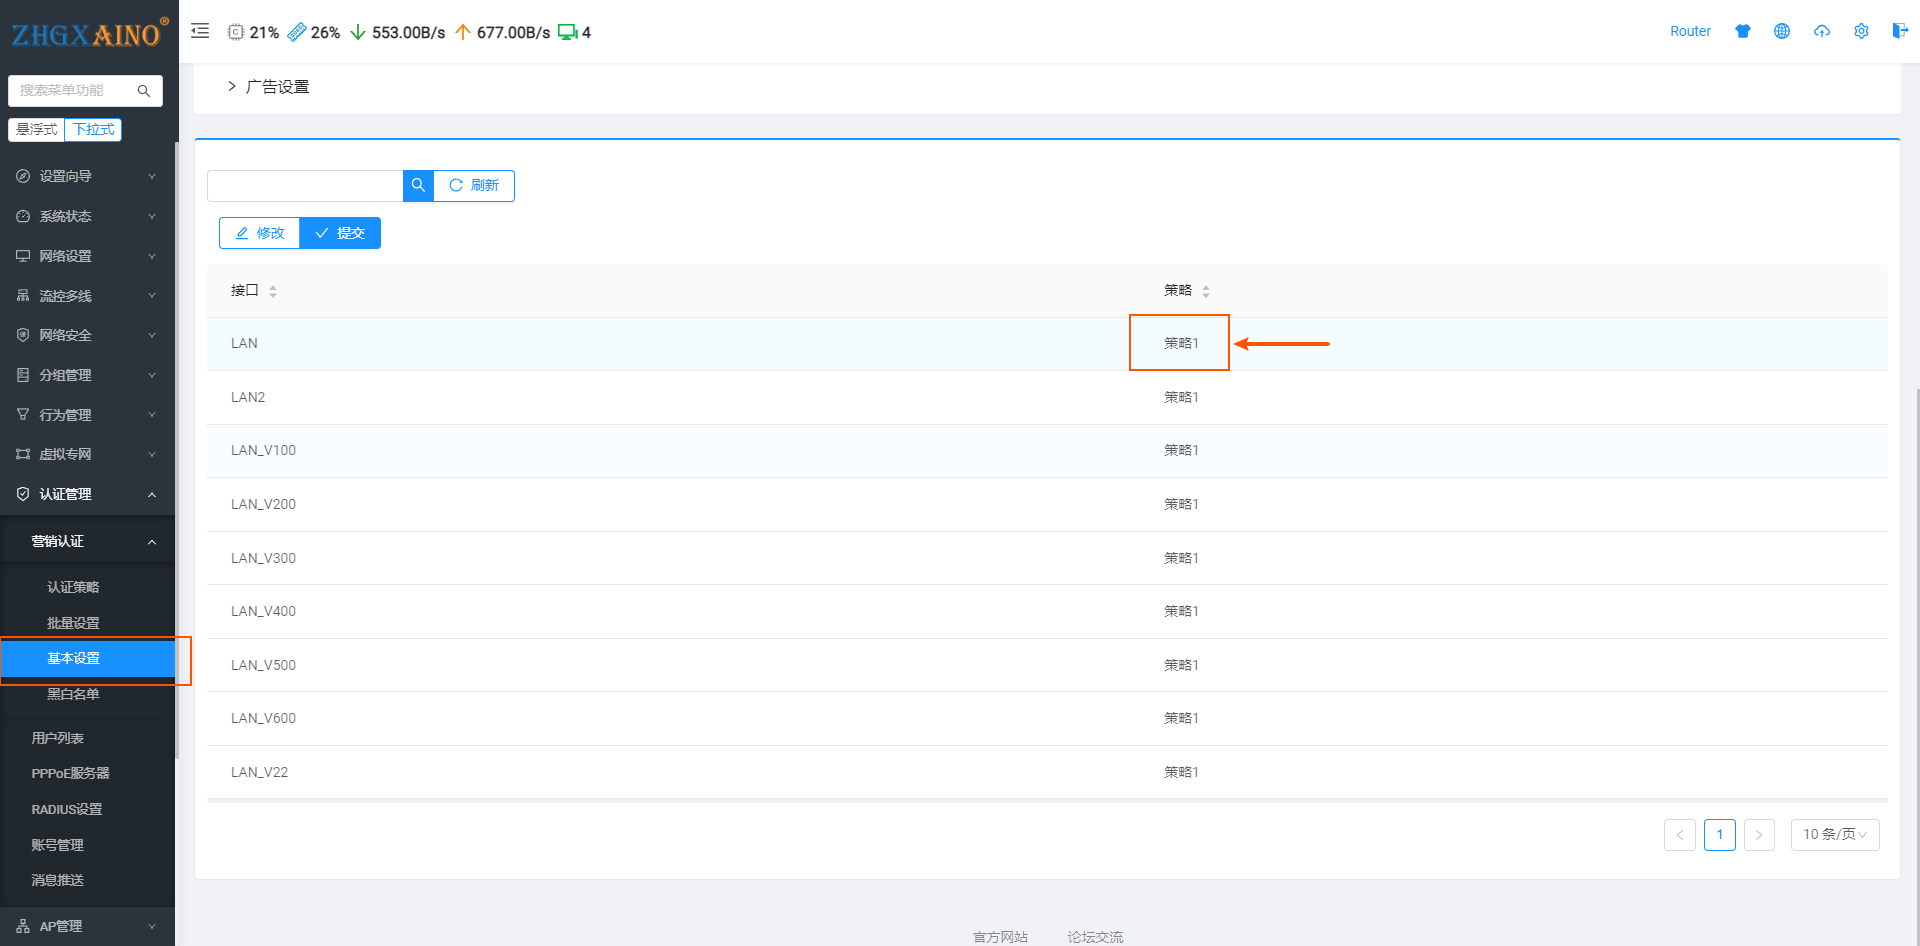Expand the 网络设置 sidebar menu
This screenshot has height=946, width=1920.
click(x=87, y=256)
